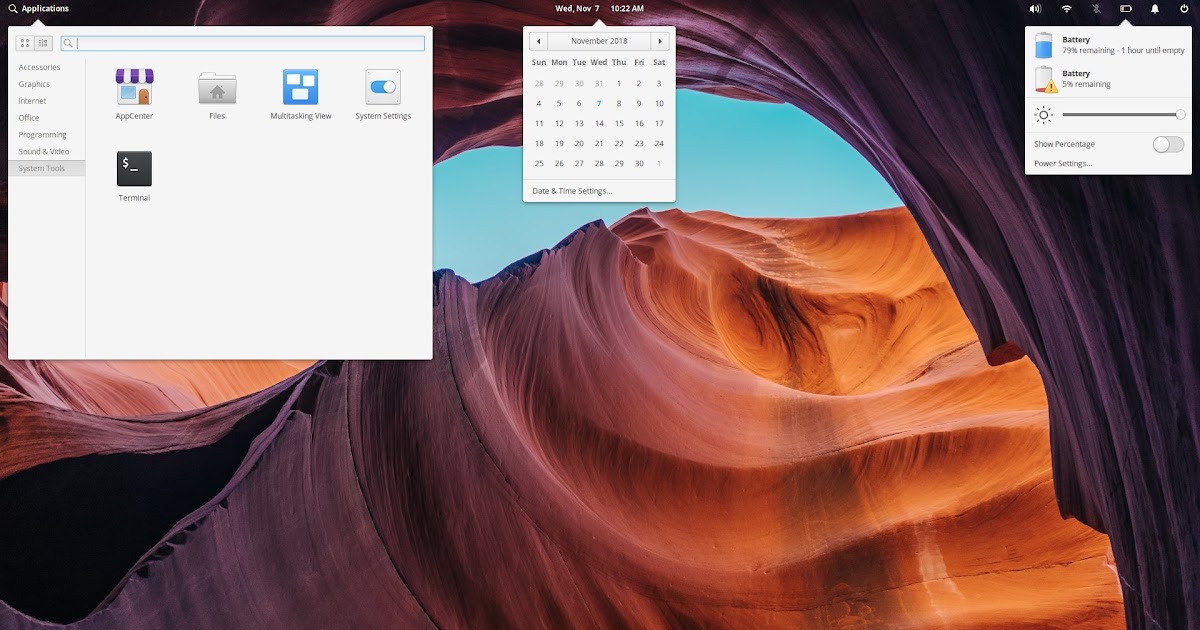
Task: Launch the Files app
Action: (x=217, y=94)
